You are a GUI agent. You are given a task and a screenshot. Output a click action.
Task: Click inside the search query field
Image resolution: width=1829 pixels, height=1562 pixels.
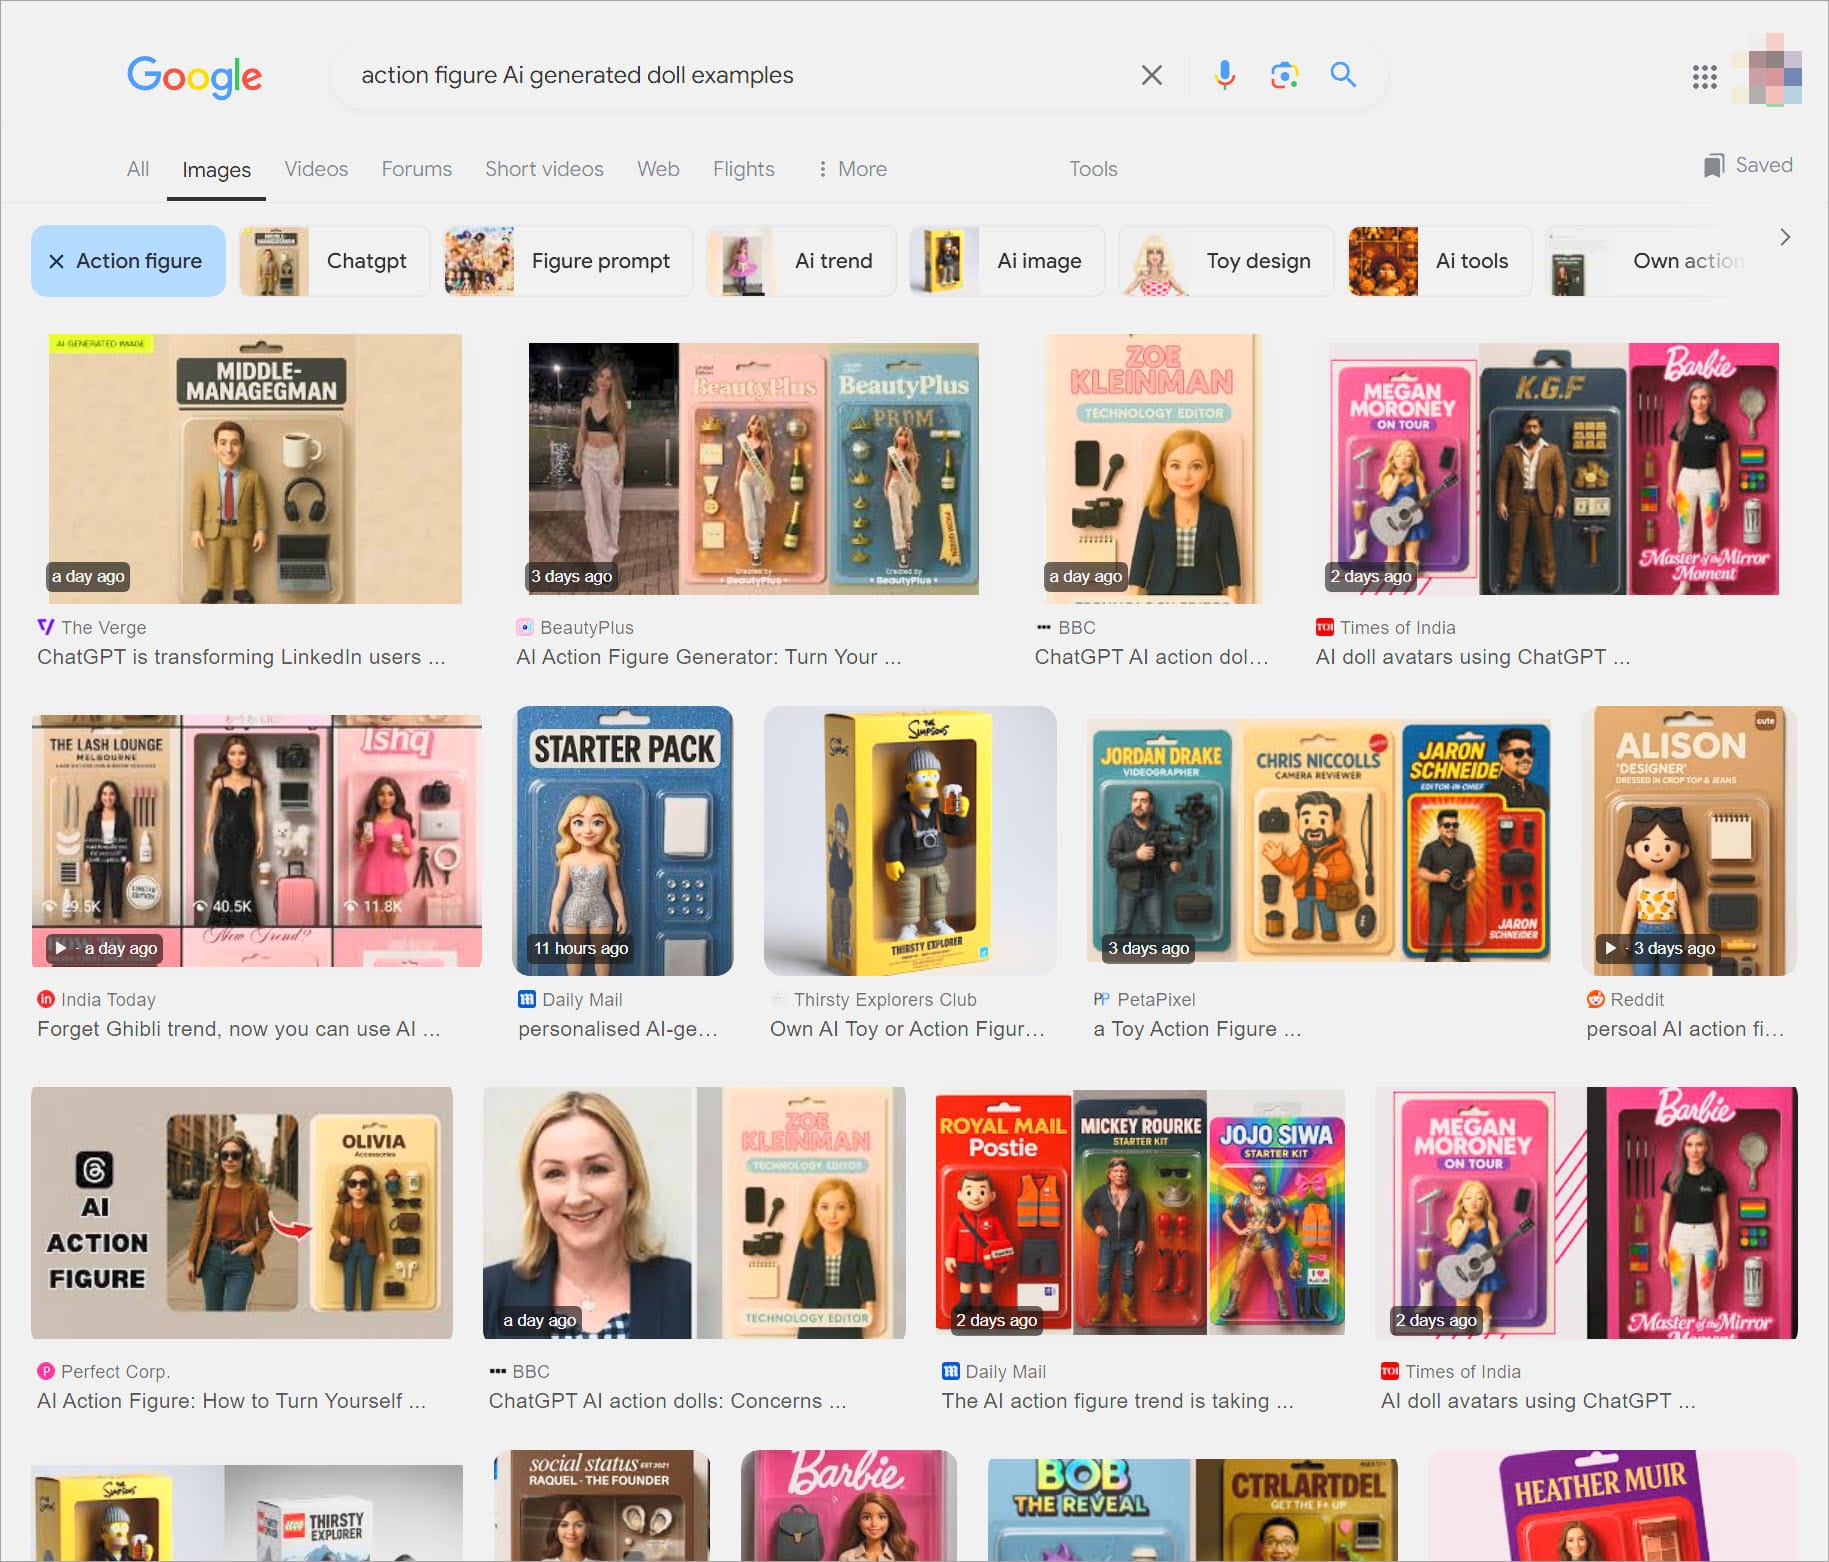click(740, 75)
